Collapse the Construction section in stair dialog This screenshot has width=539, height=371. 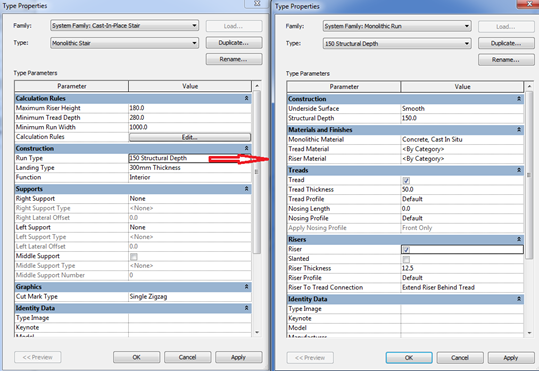pyautogui.click(x=246, y=148)
